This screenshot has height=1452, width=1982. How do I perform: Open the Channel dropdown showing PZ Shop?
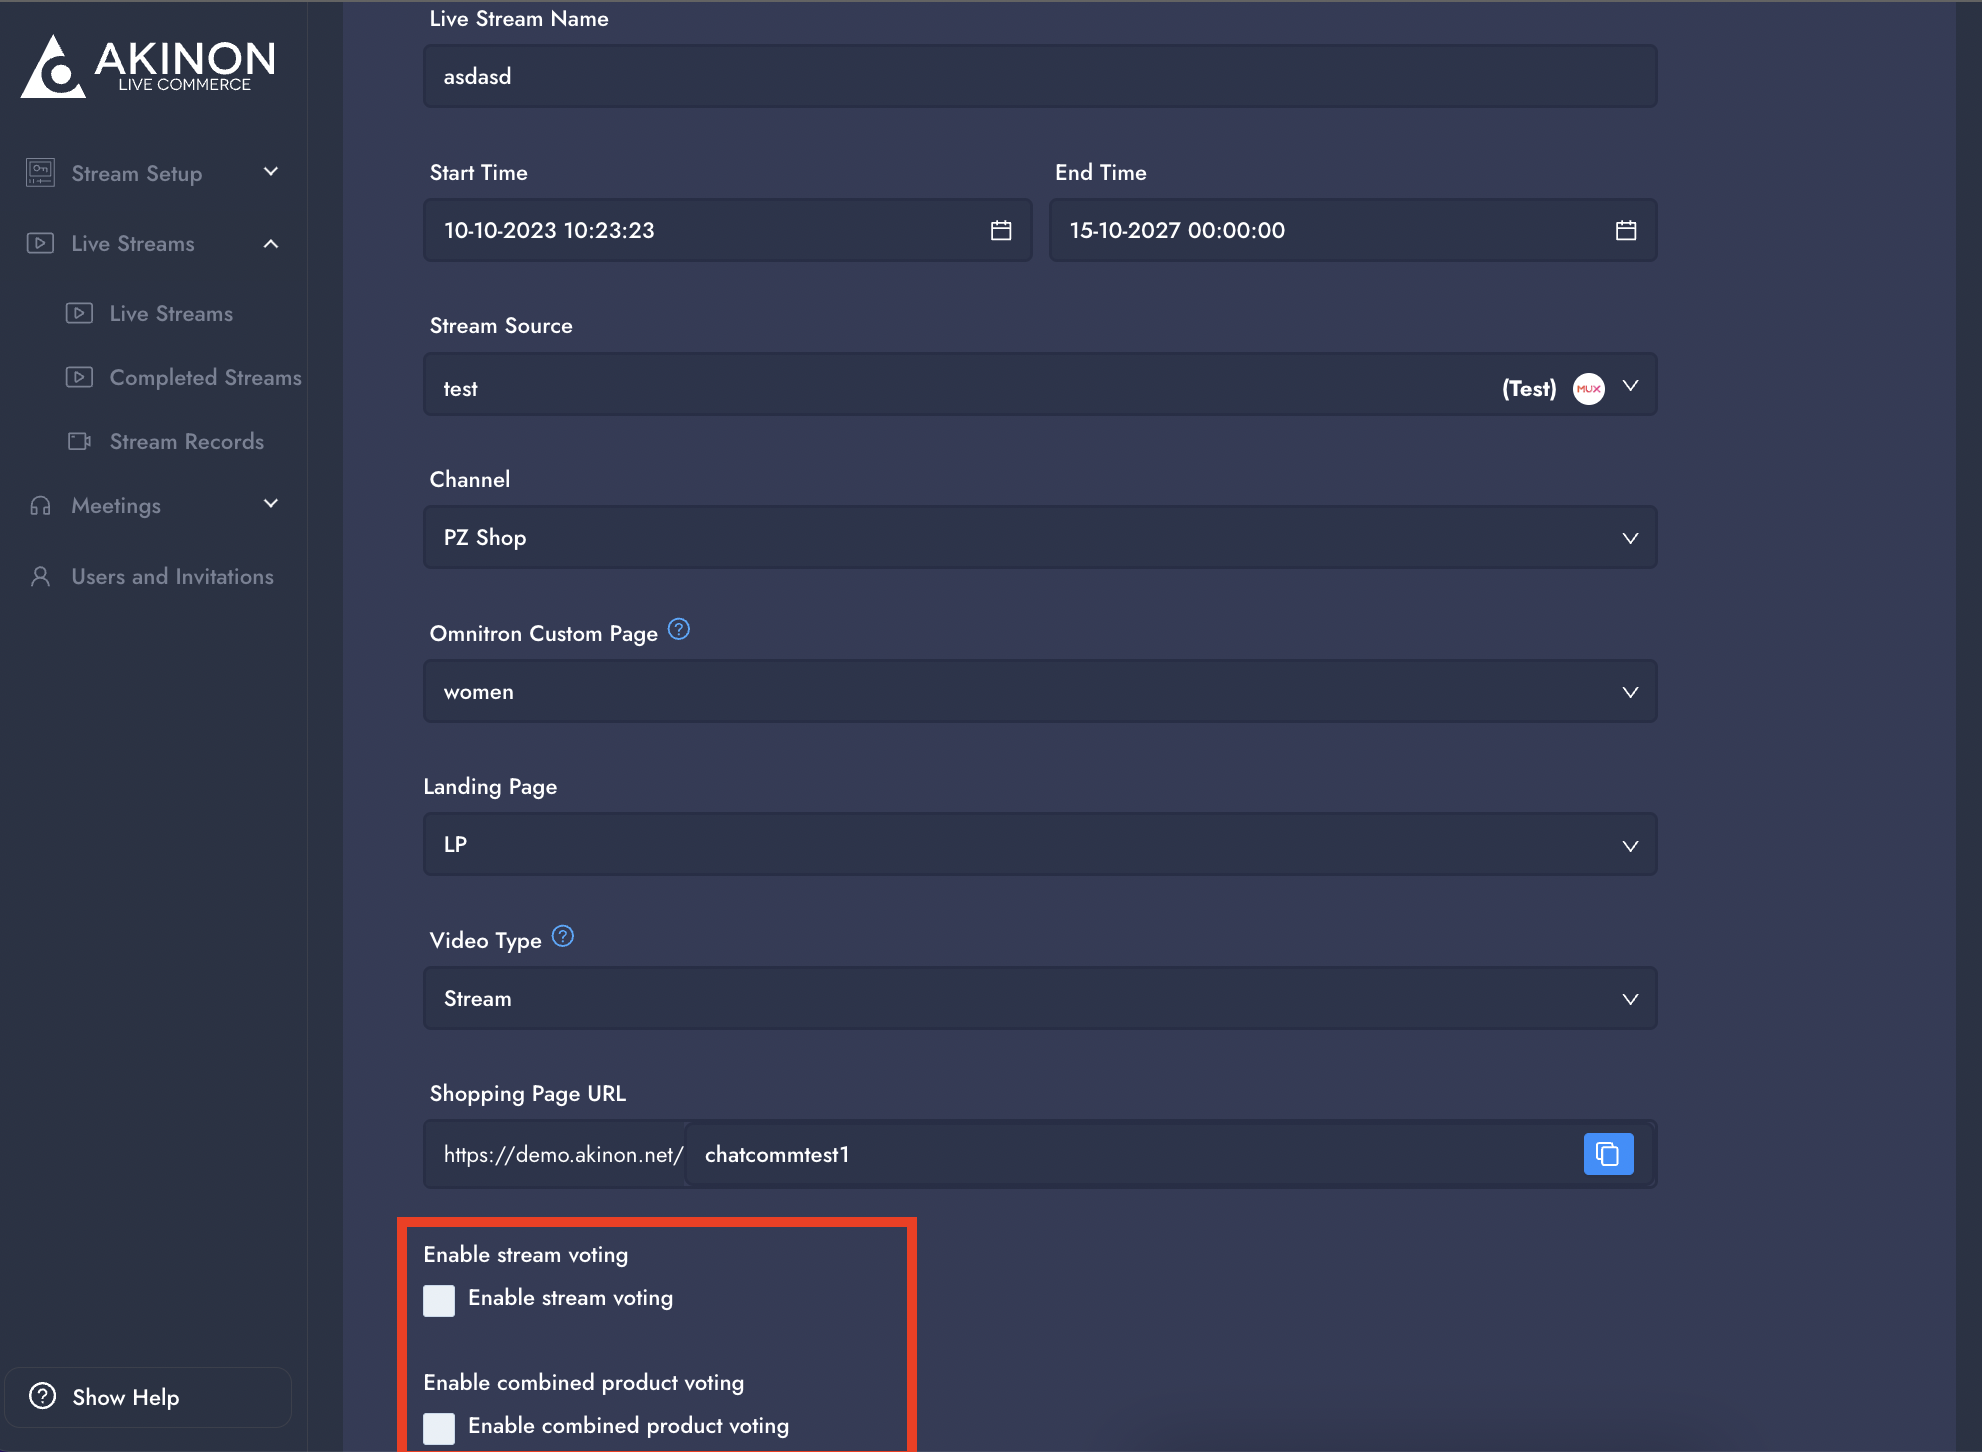click(x=1040, y=538)
